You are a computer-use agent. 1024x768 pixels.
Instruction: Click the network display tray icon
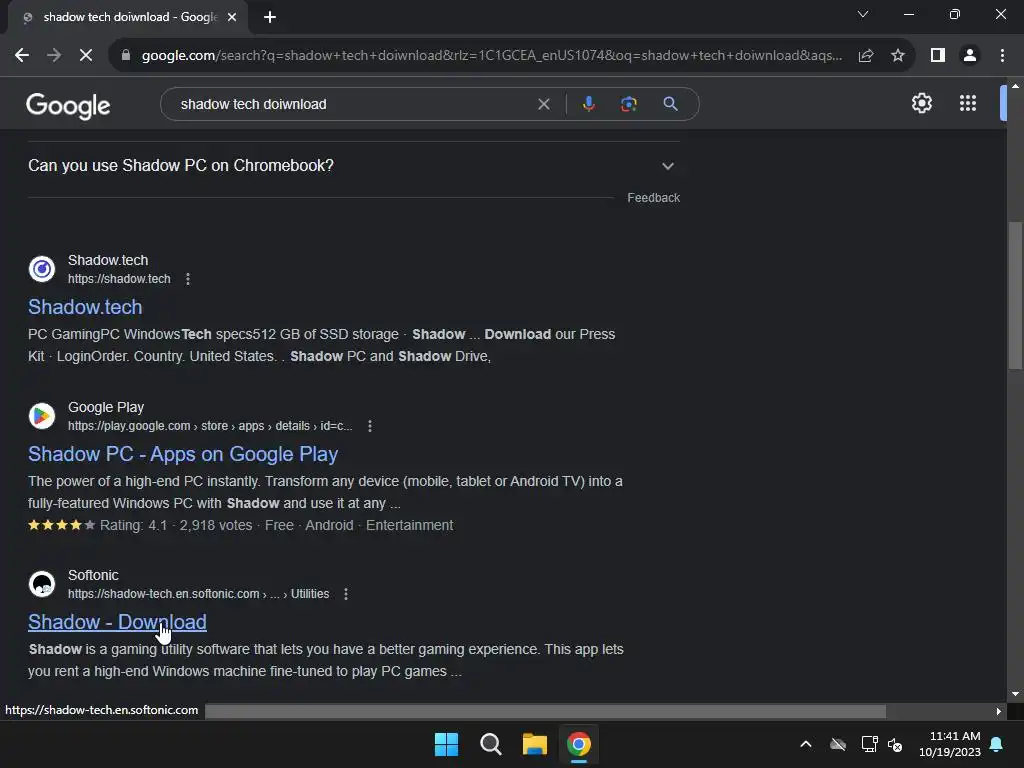pos(869,744)
